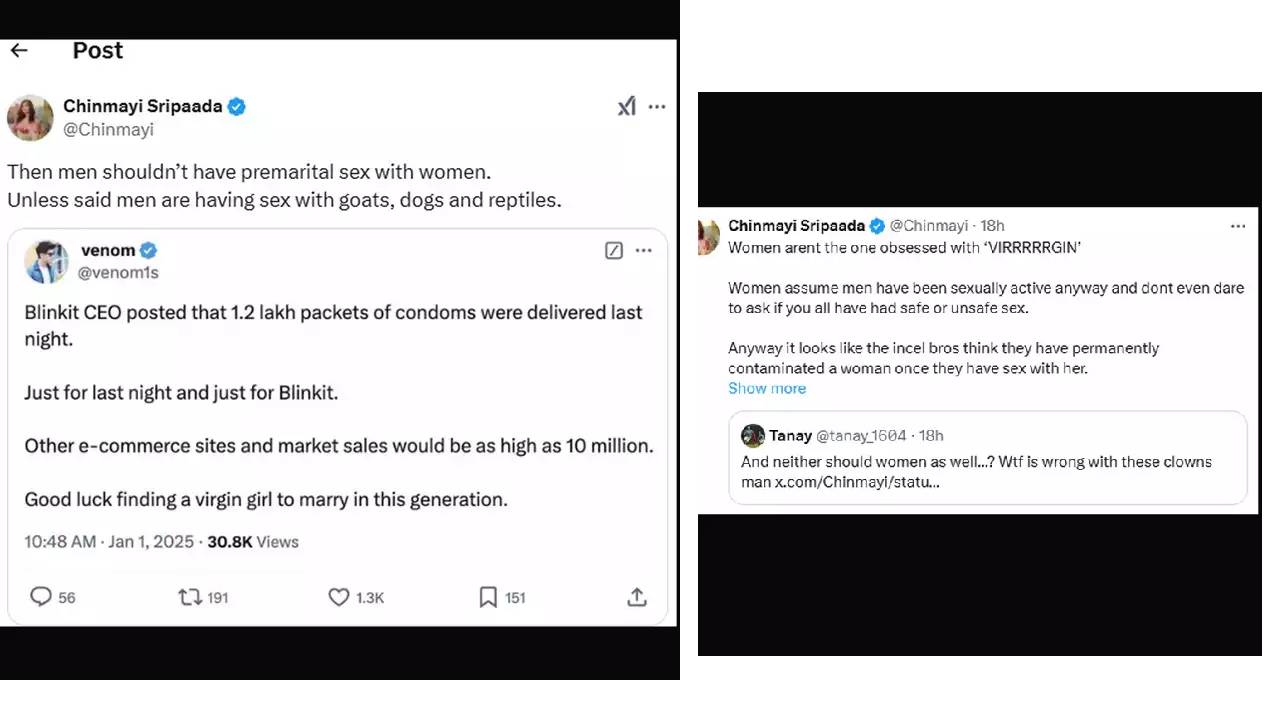Click the reply icon with 56 comments
The width and height of the screenshot is (1280, 720).
coord(41,597)
